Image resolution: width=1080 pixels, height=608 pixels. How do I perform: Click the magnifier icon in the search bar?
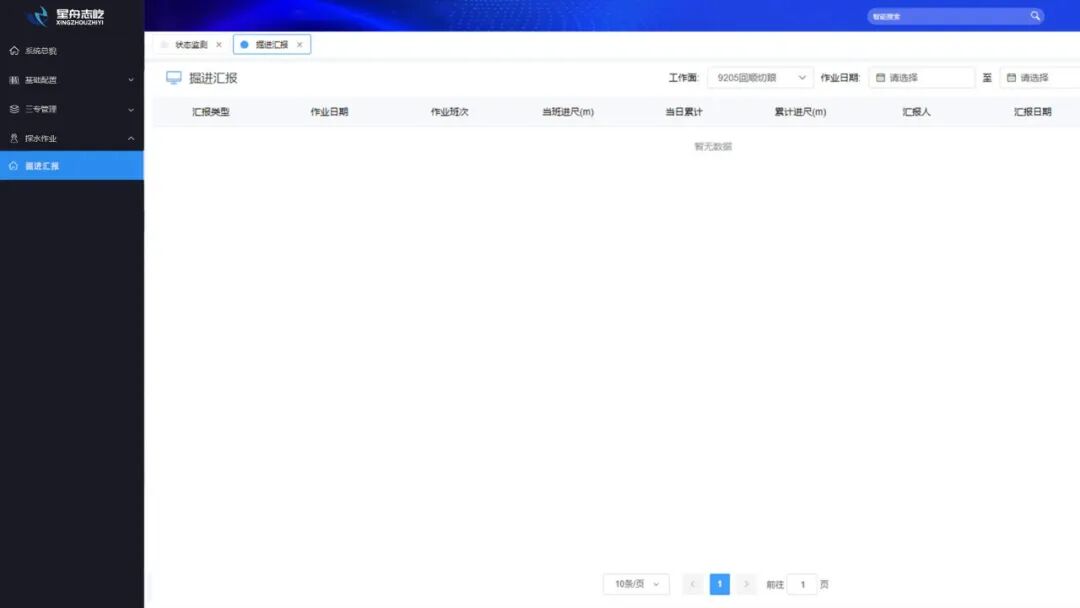pos(1035,15)
